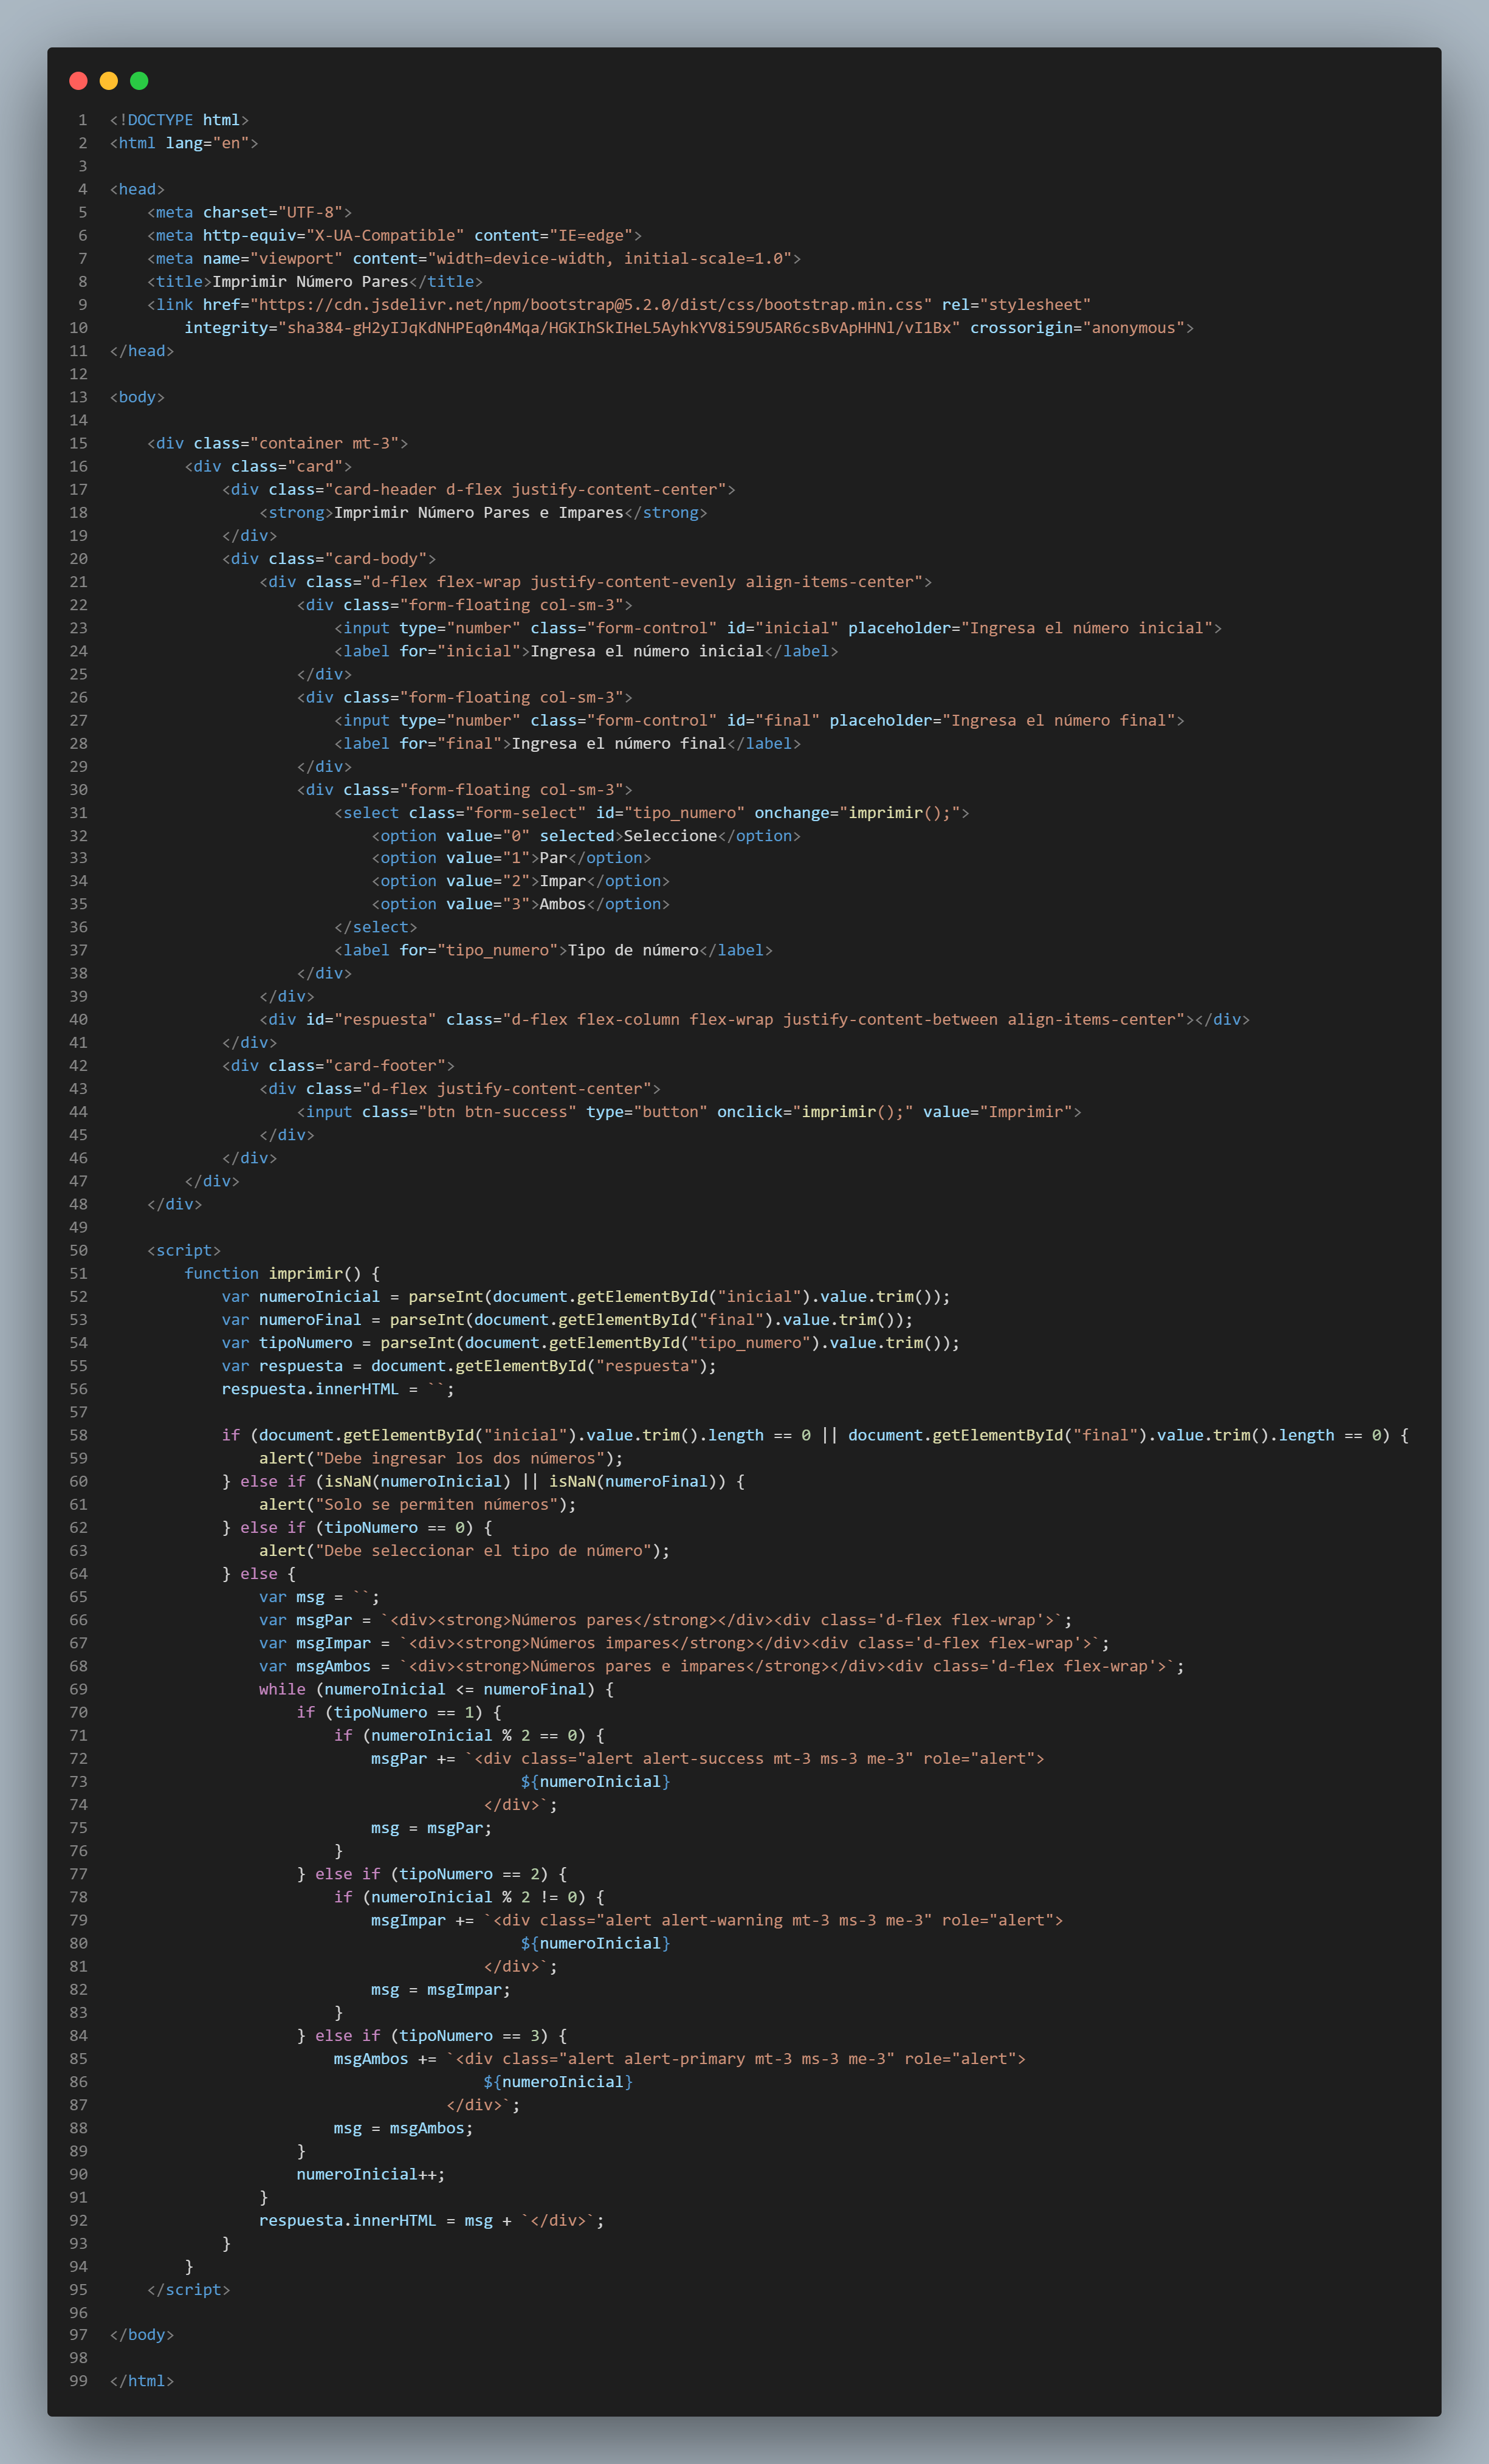Click alert Debe seleccionar el tipo de número

pyautogui.click(x=464, y=1550)
